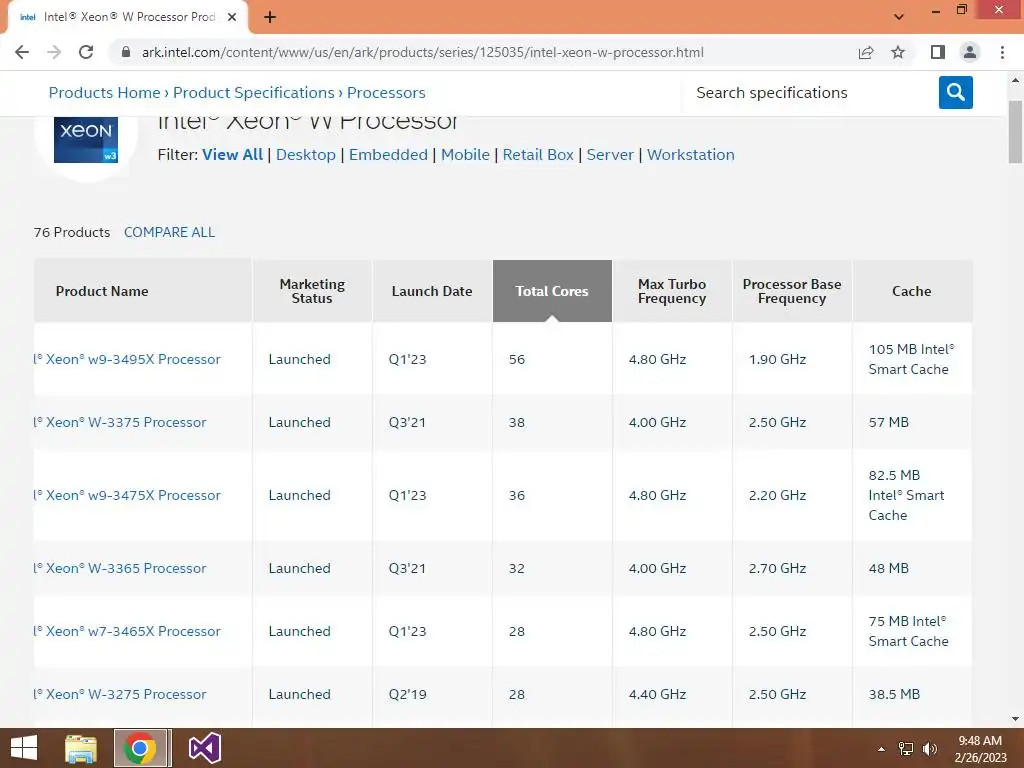Click the '105 MB Intel Smart Cache' cell
Viewport: 1024px width, 768px height.
click(912, 359)
